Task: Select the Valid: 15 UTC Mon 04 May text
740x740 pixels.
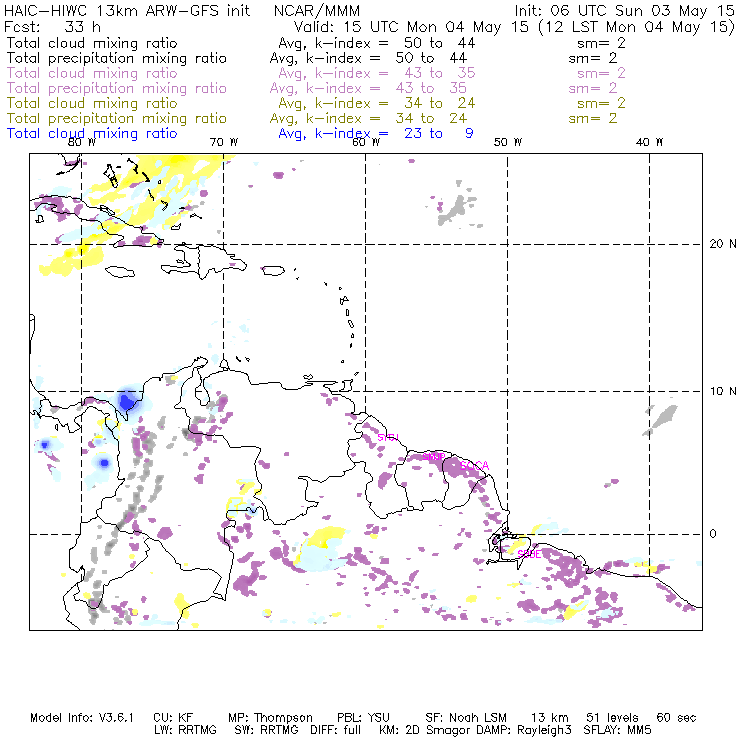Action: (x=411, y=27)
